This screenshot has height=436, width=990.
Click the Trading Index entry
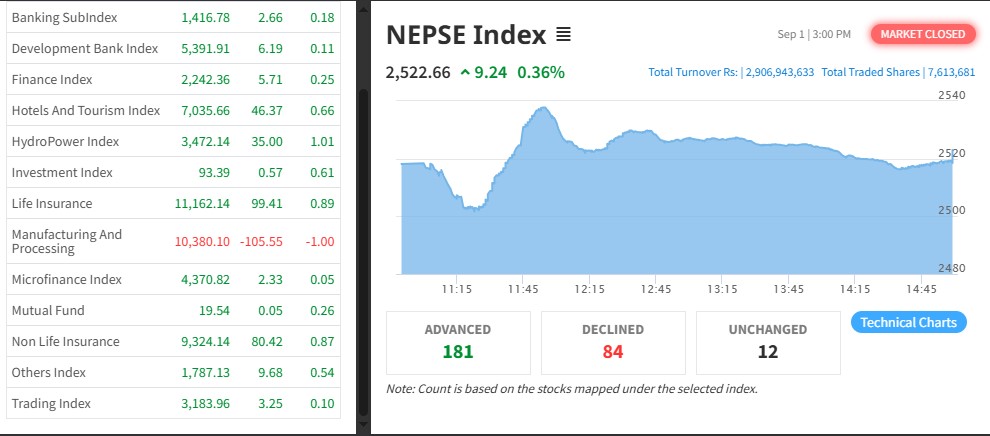pos(174,403)
